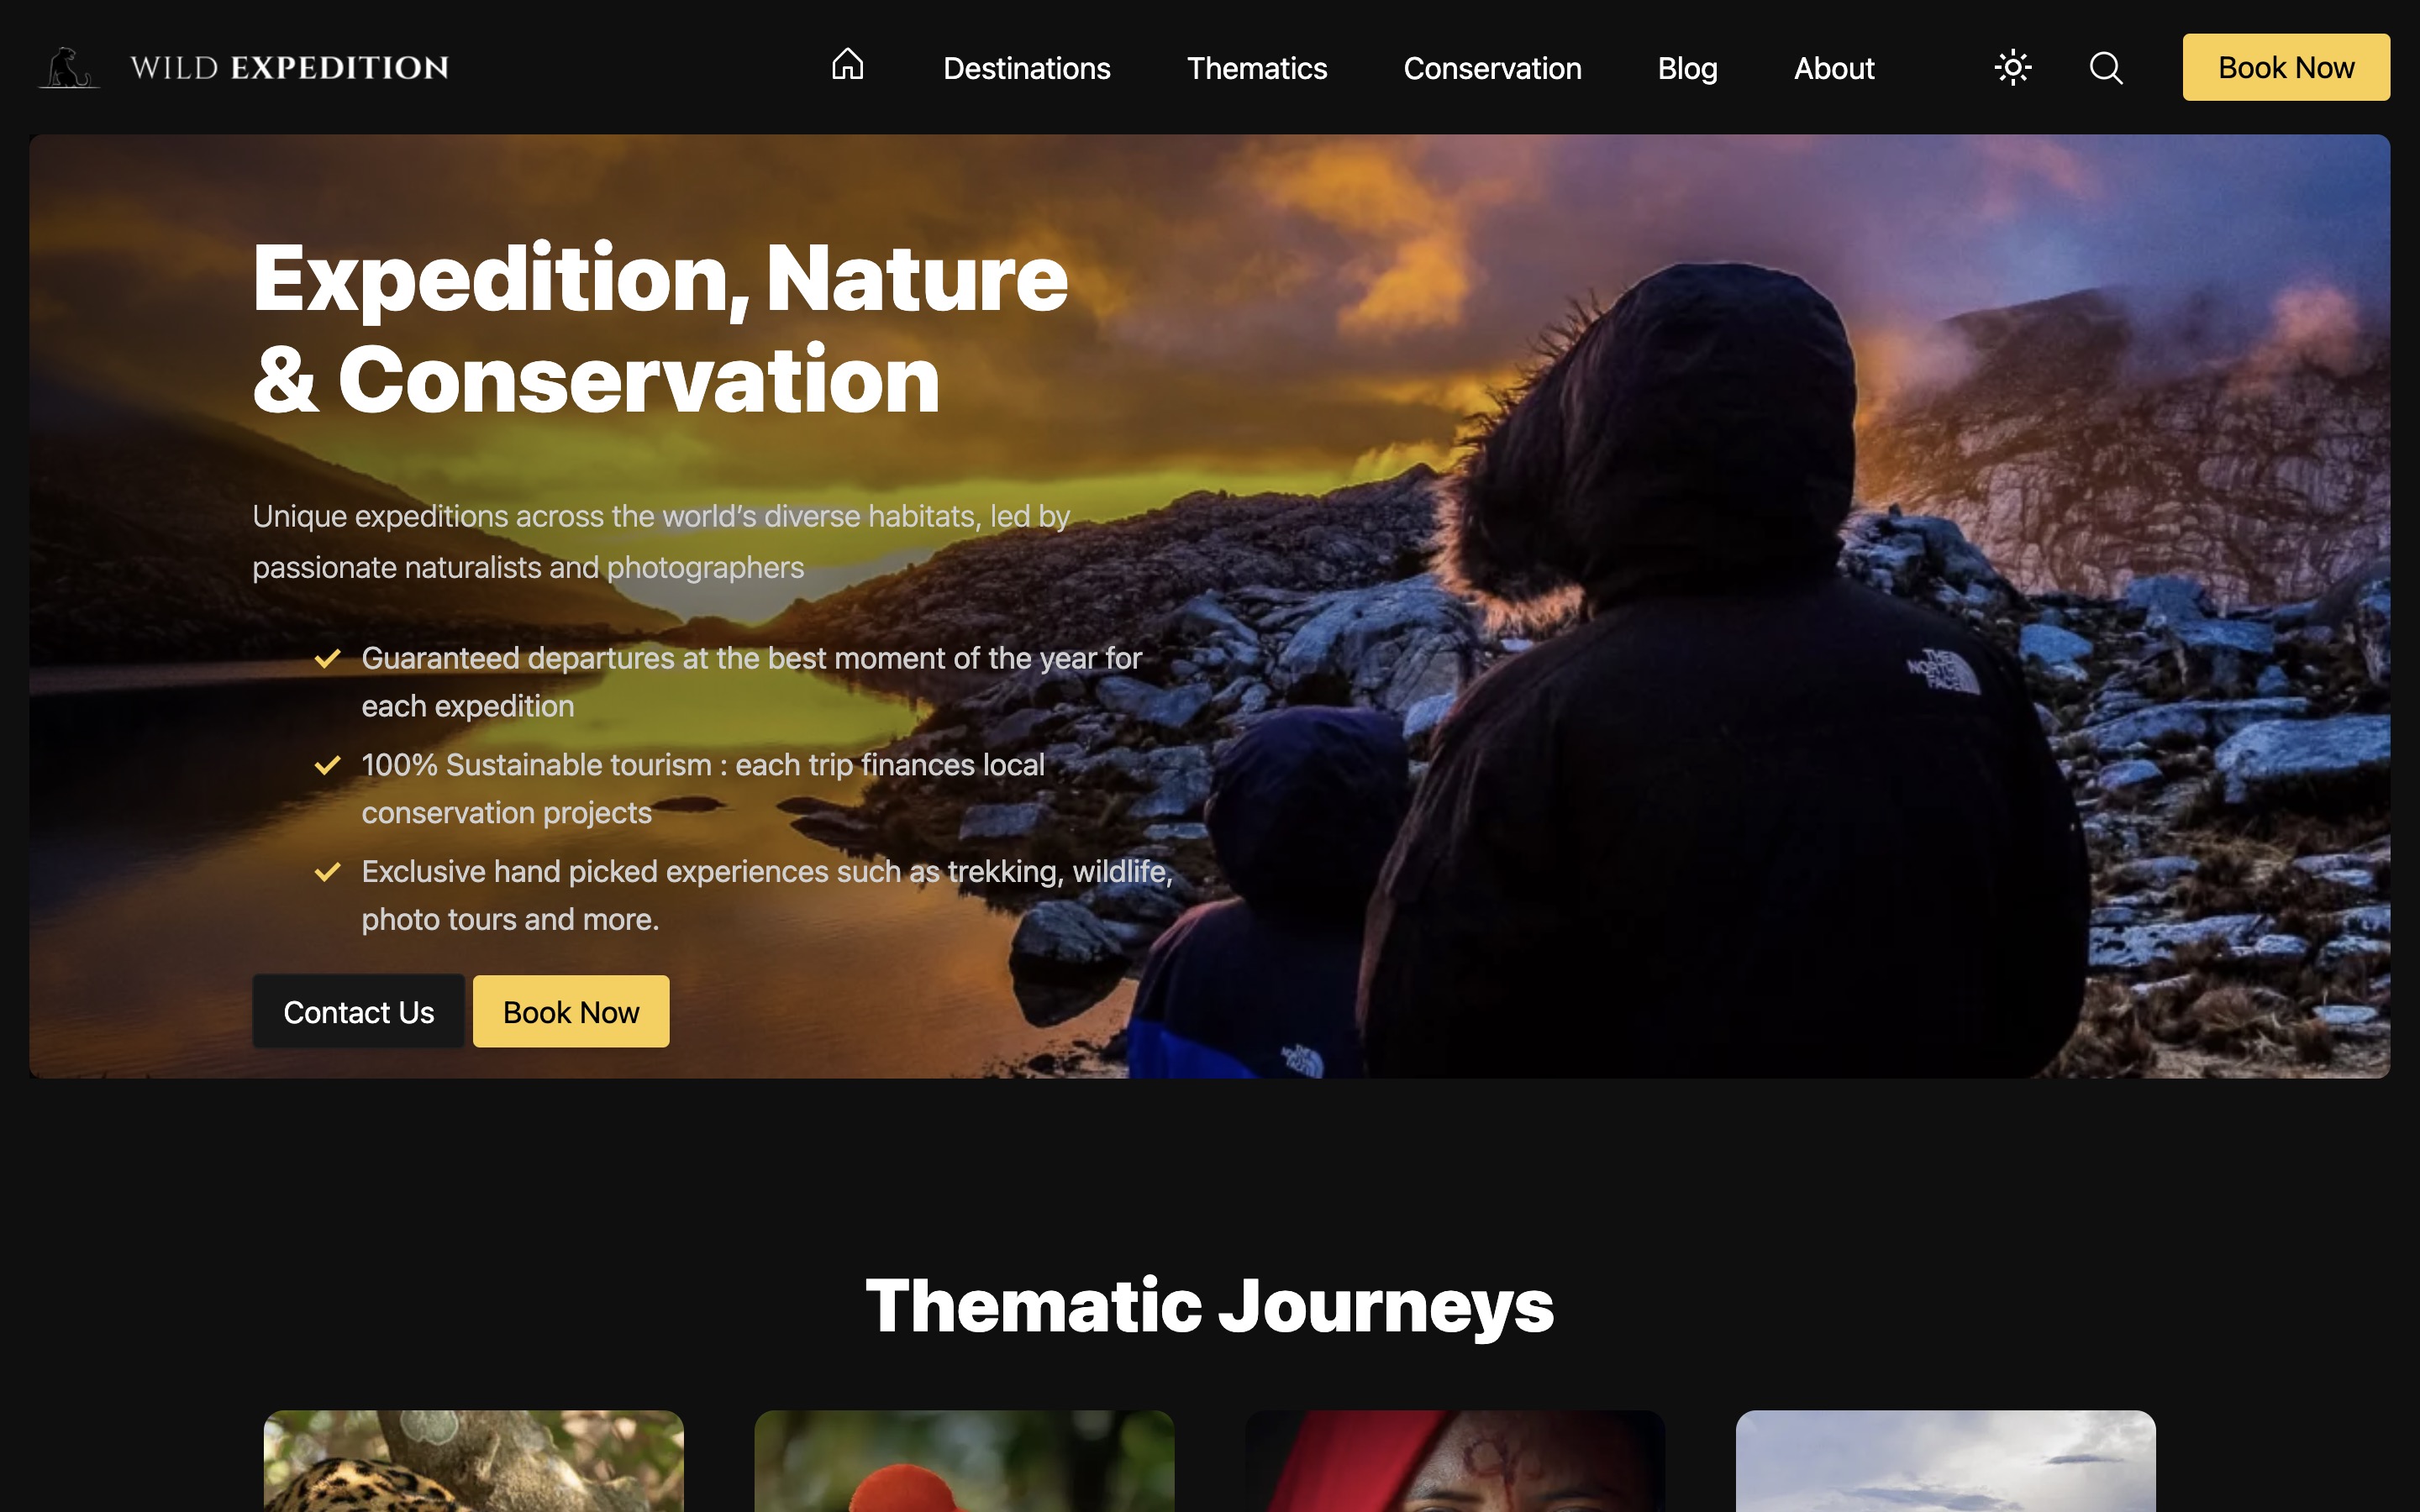
Task: Go to the Blog page
Action: pyautogui.click(x=1687, y=68)
